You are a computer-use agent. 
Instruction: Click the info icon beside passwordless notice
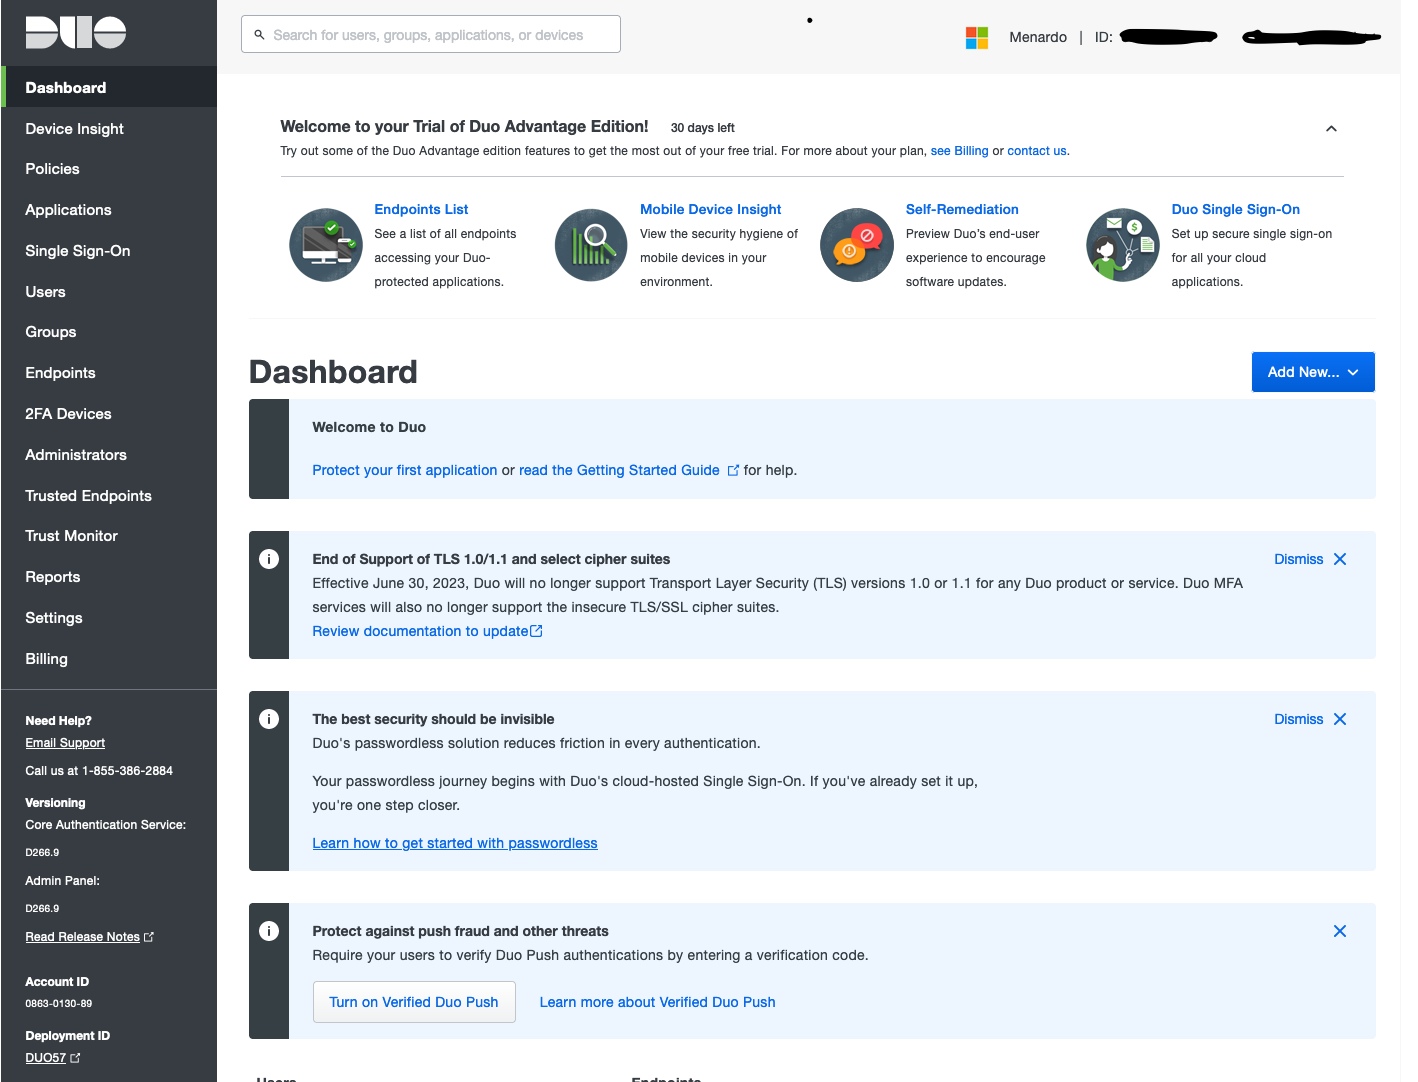coord(269,719)
